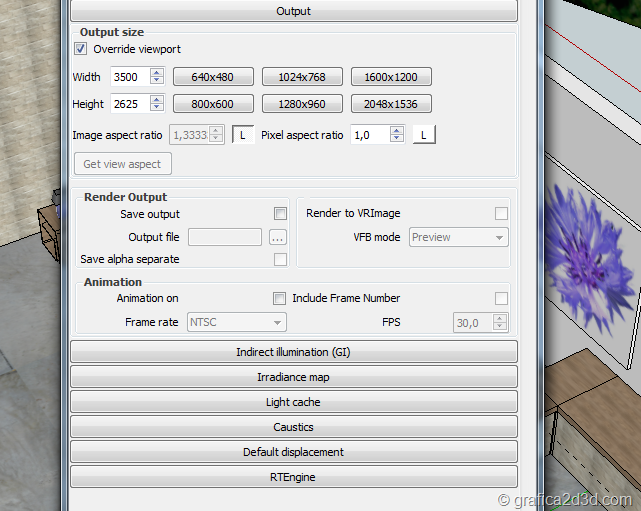The width and height of the screenshot is (641, 511).
Task: Decrease Height using the down spinner arrow
Action: (157, 108)
